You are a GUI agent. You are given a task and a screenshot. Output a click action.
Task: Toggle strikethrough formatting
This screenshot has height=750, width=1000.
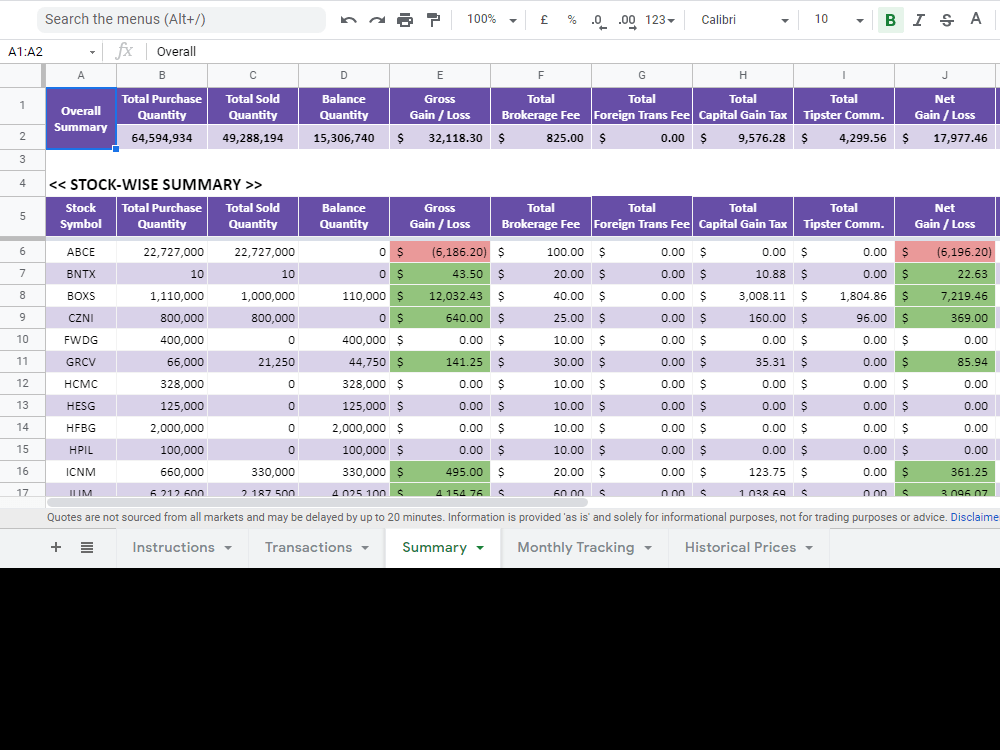coord(945,19)
